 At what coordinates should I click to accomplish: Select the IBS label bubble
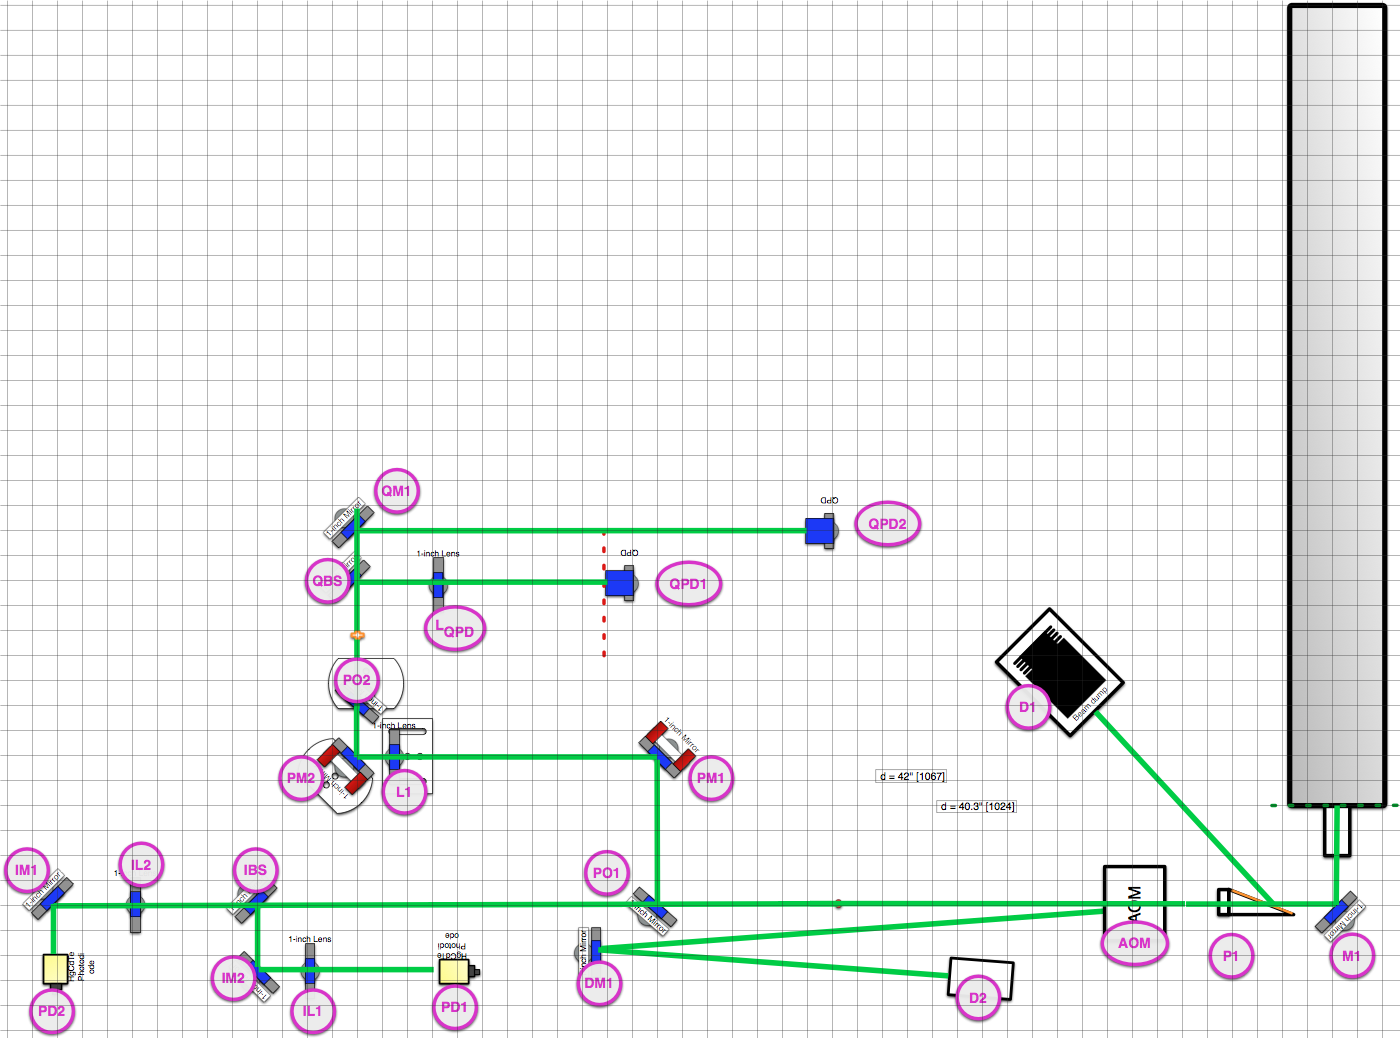click(255, 870)
